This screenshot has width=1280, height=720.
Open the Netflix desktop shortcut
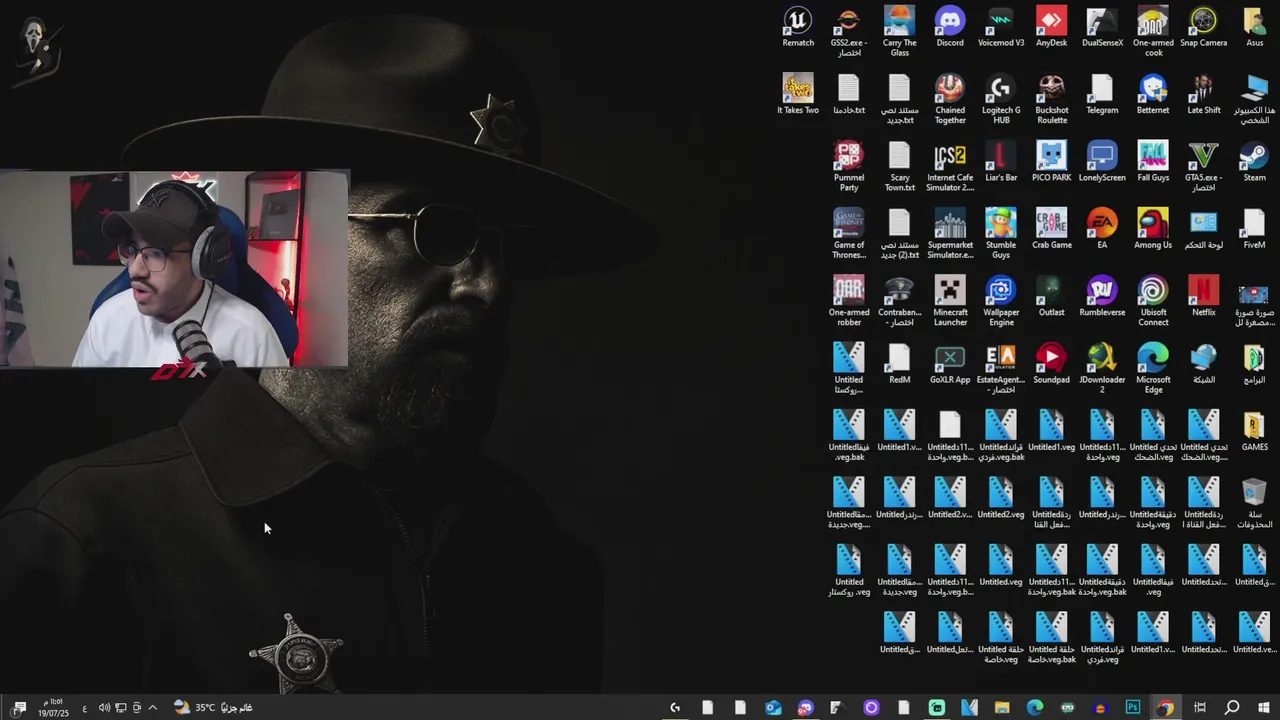1203,296
